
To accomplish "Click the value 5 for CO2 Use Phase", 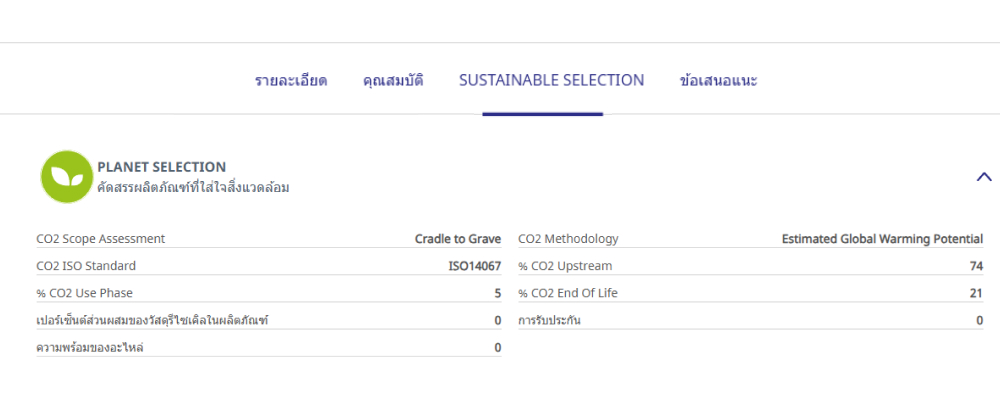I will point(498,293).
